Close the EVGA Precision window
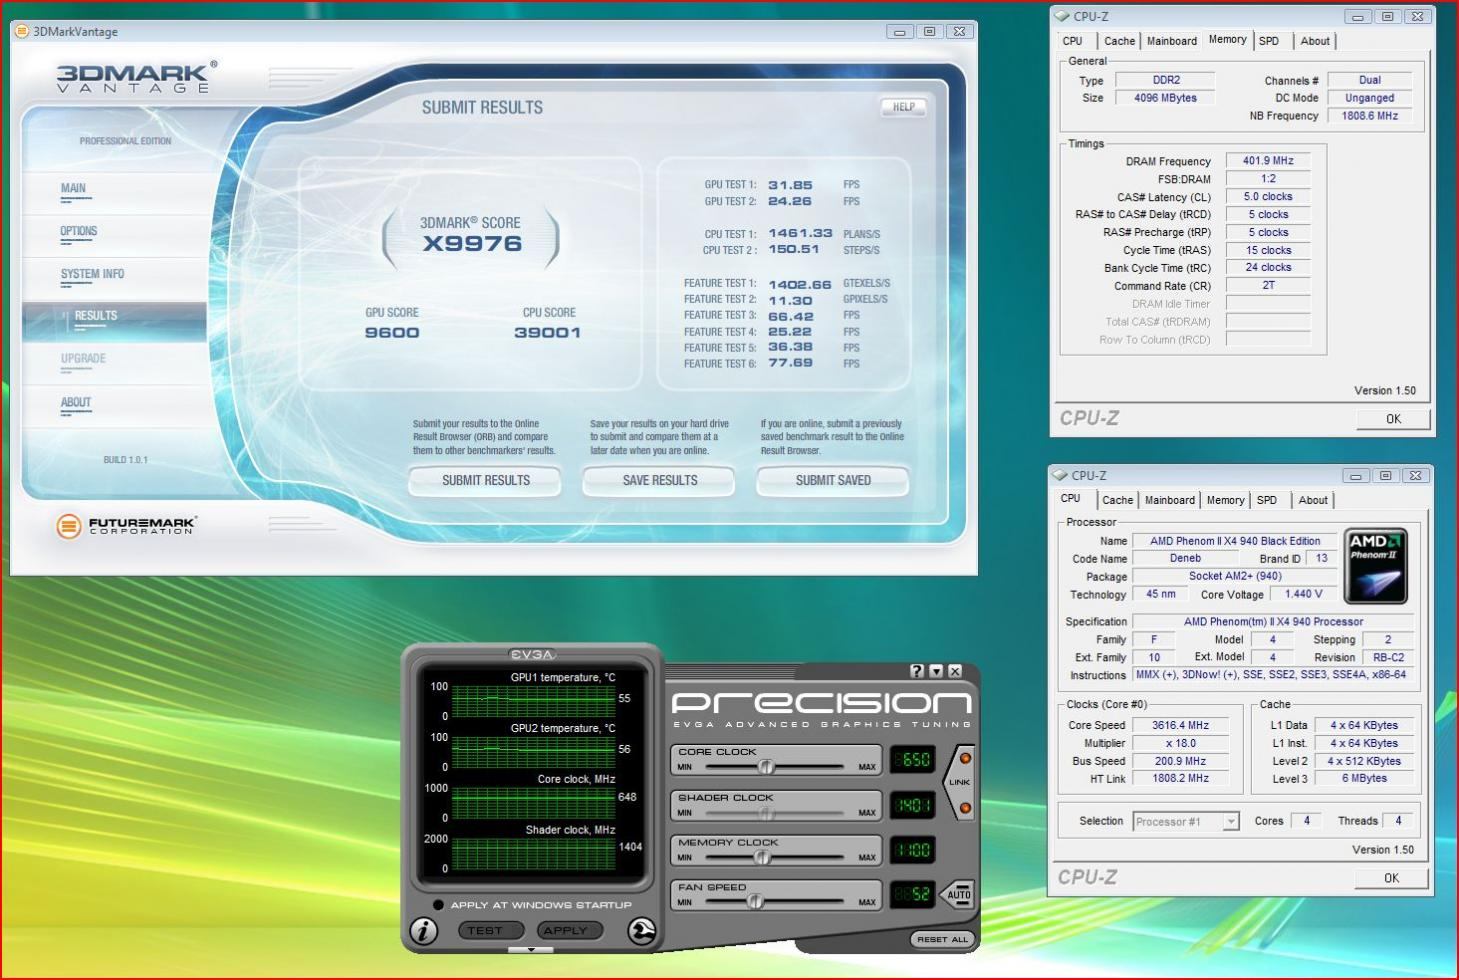The width and height of the screenshot is (1459, 980). (955, 671)
